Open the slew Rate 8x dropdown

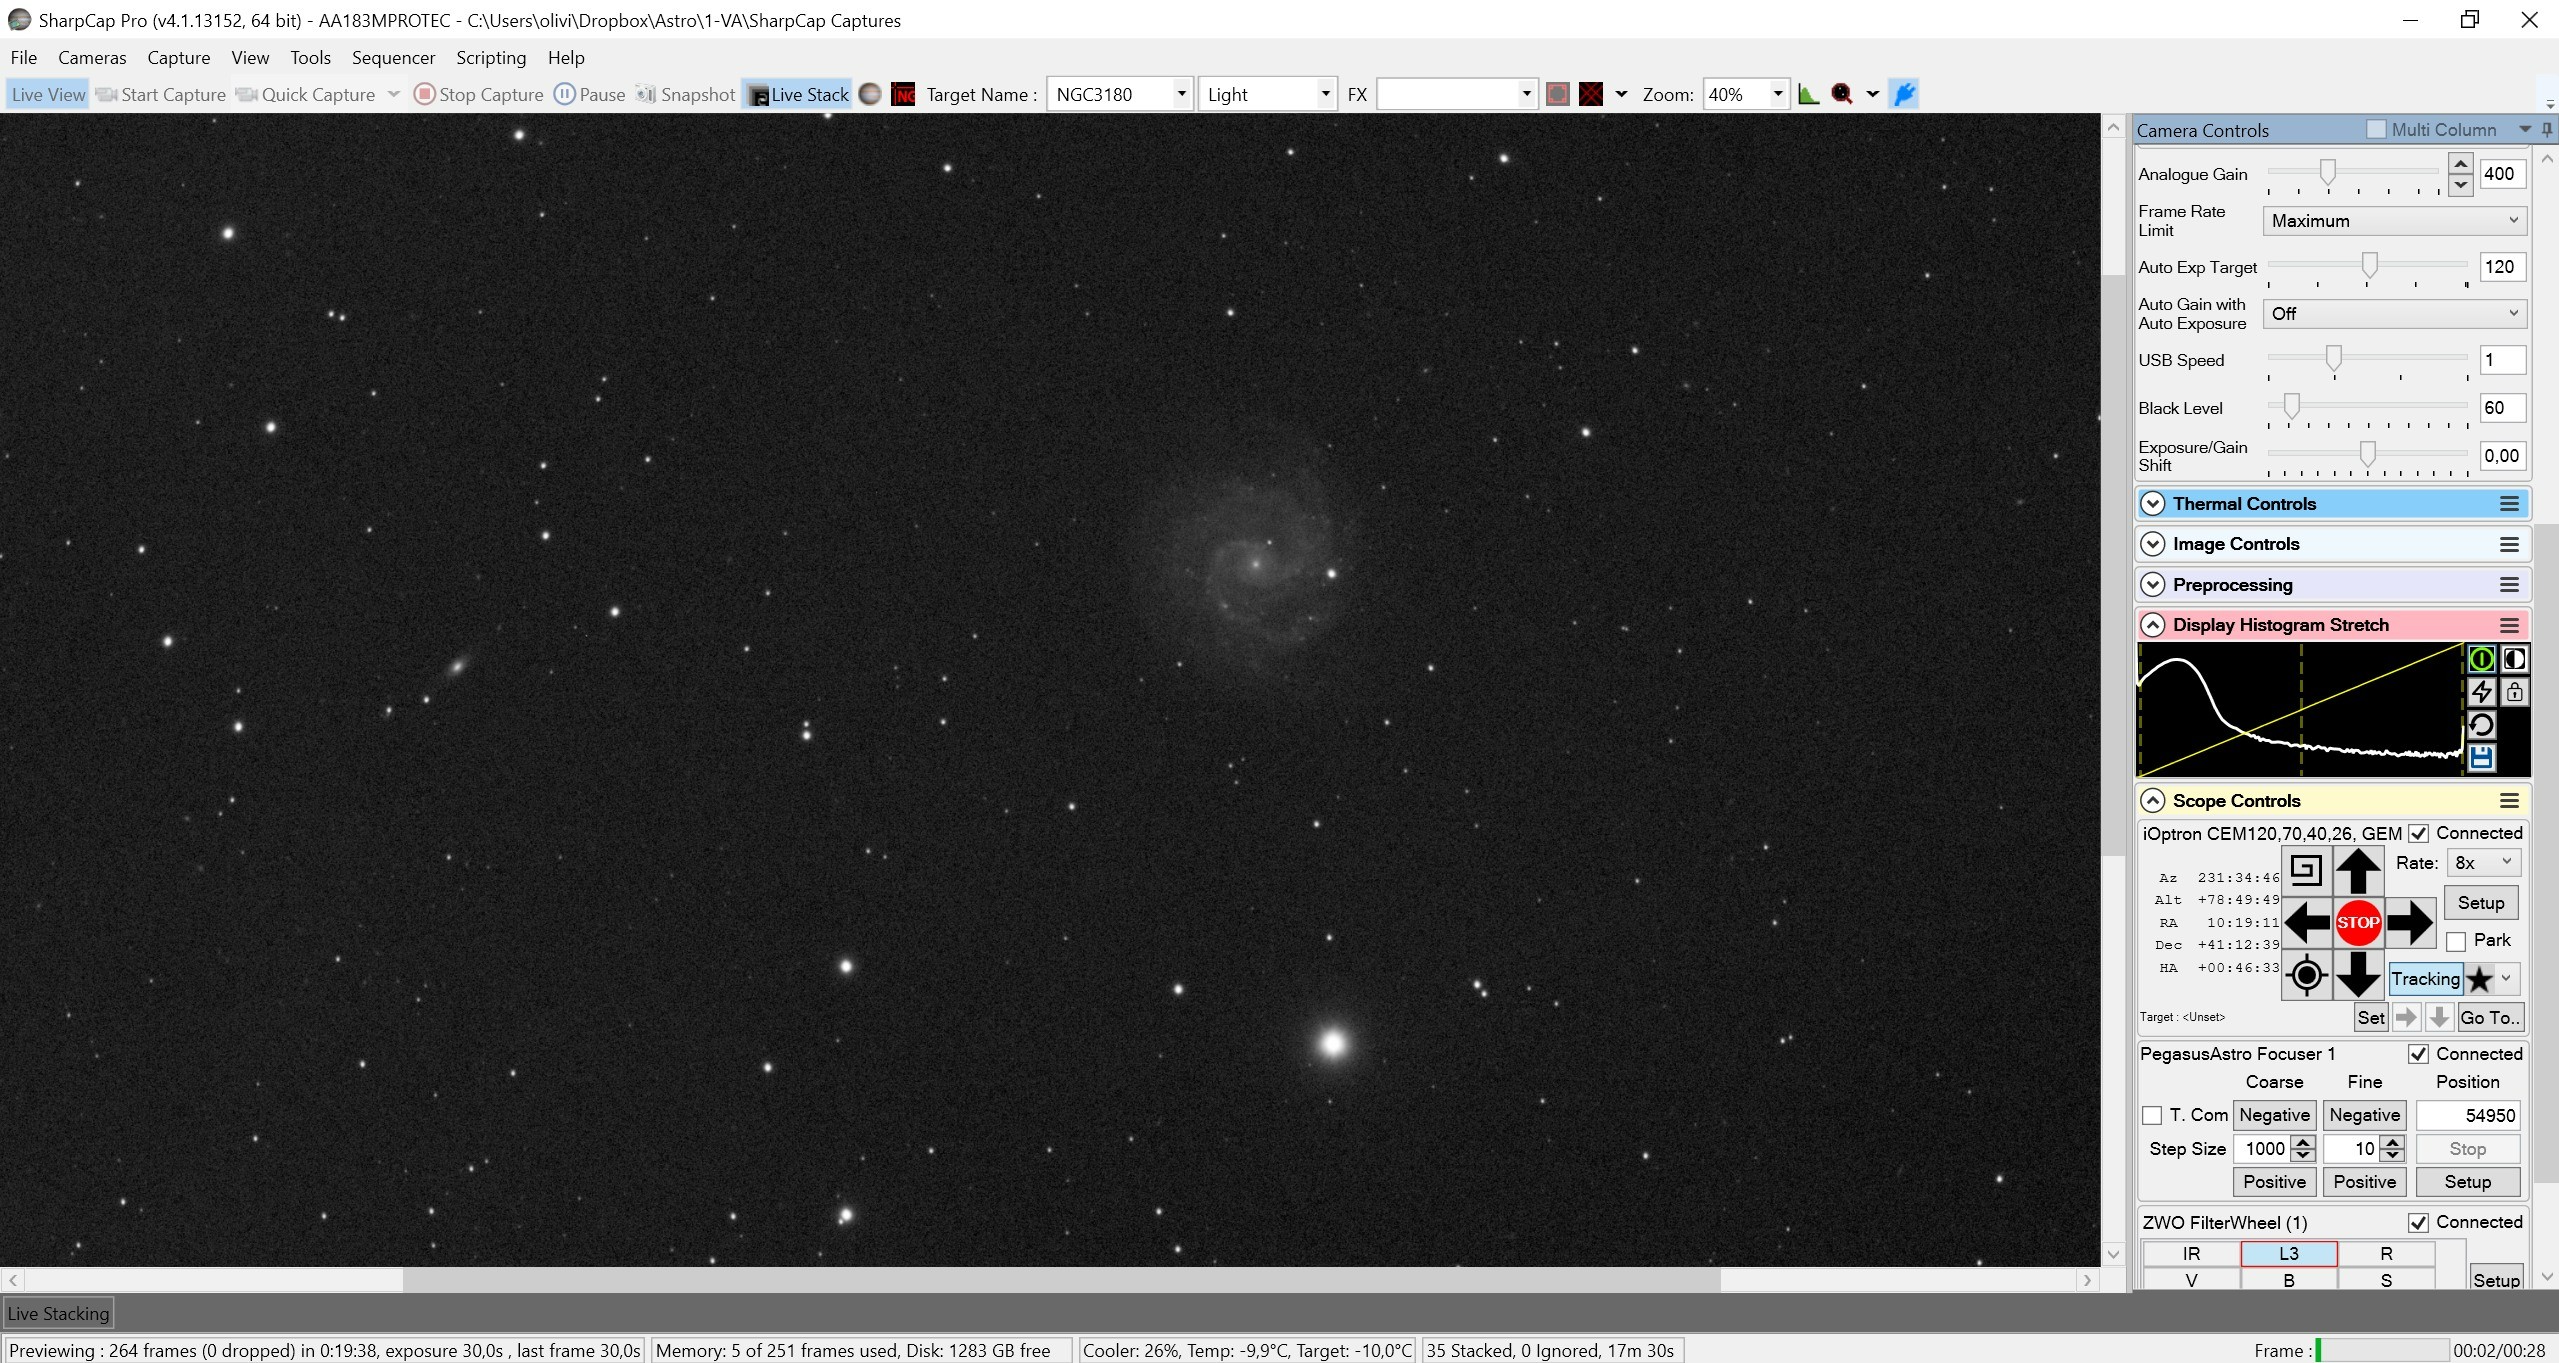(2483, 863)
